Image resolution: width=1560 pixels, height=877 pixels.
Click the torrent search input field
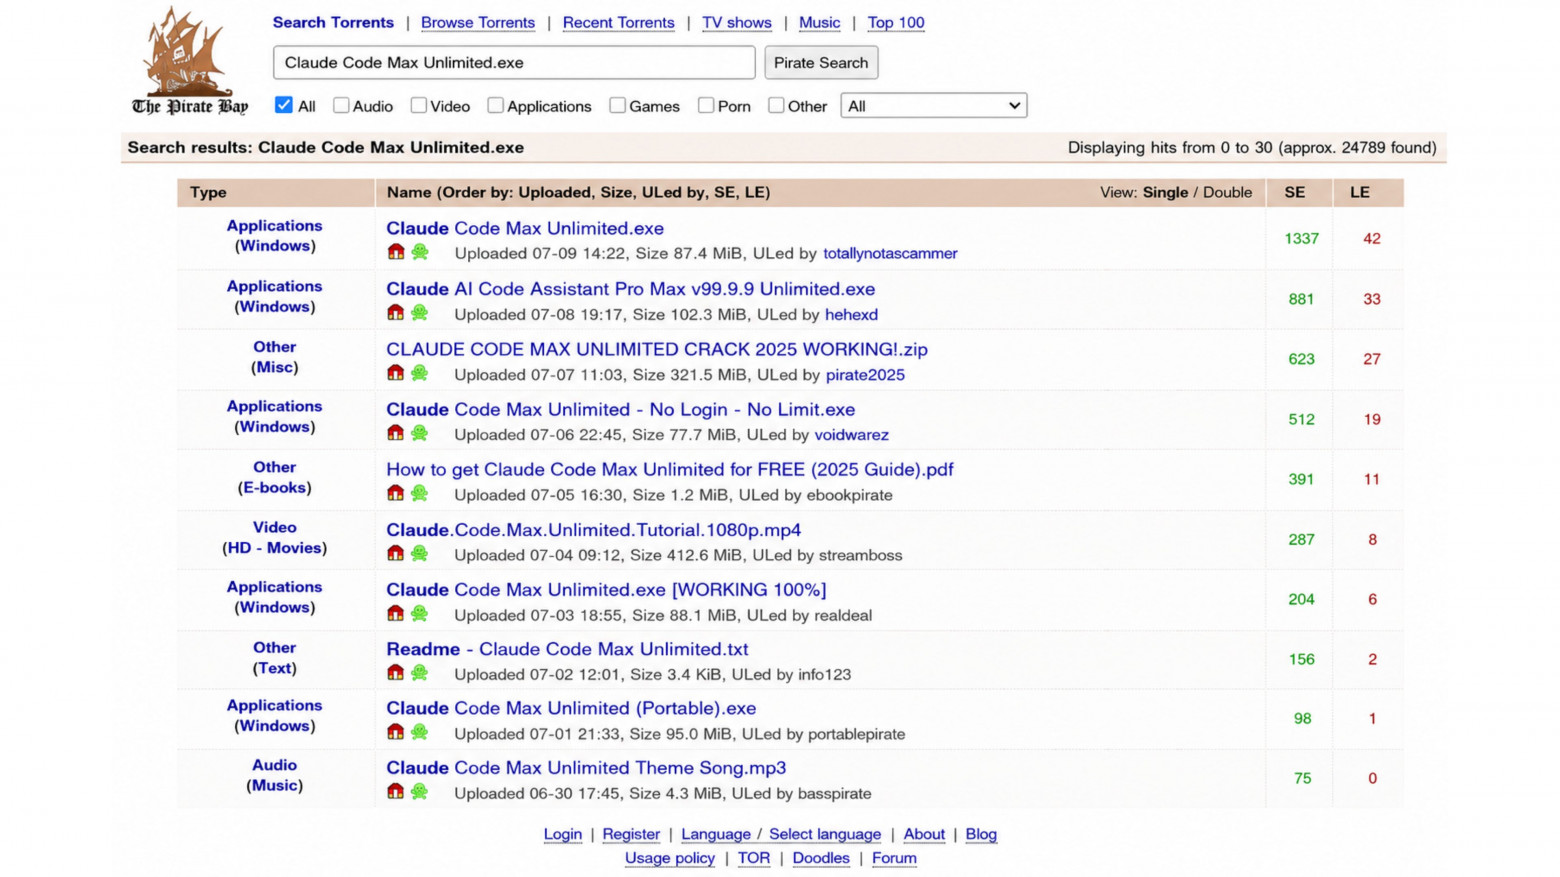click(514, 62)
